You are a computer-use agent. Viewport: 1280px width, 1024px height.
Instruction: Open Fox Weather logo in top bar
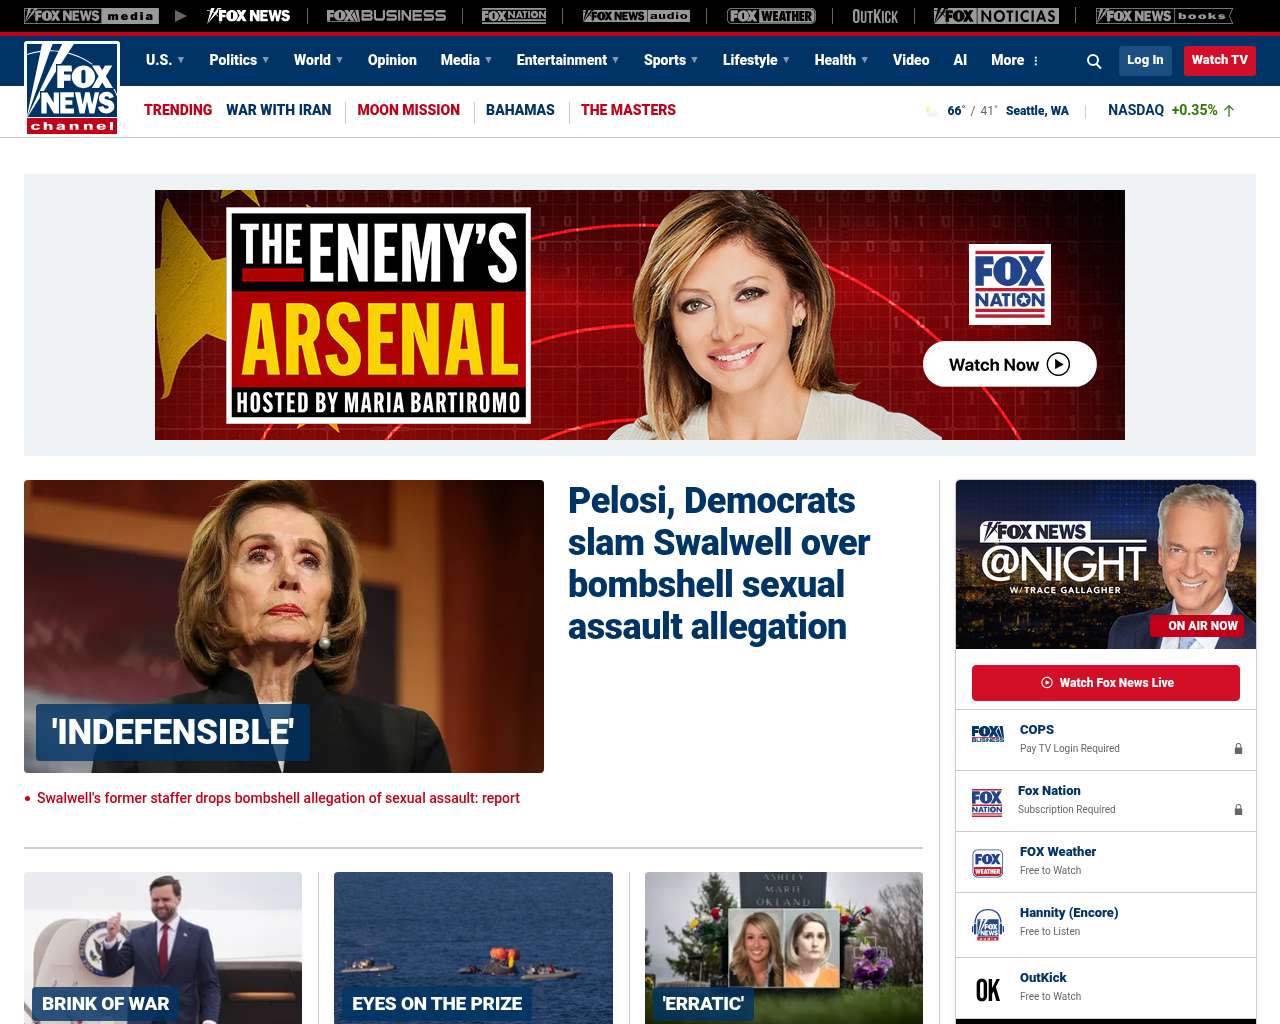point(771,16)
